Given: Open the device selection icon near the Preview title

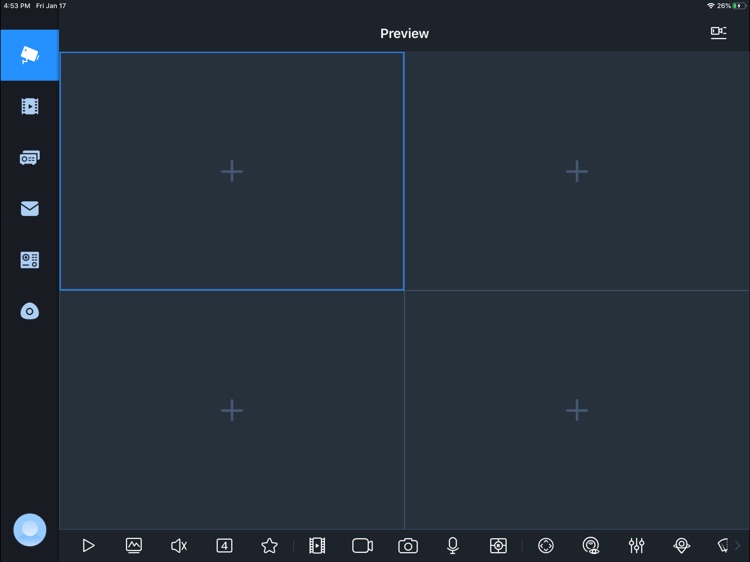Looking at the screenshot, I should point(718,33).
